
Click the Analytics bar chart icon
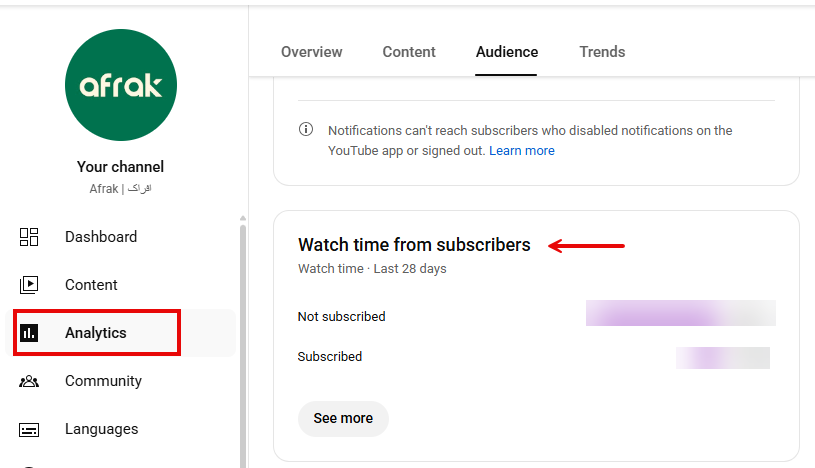(x=29, y=333)
